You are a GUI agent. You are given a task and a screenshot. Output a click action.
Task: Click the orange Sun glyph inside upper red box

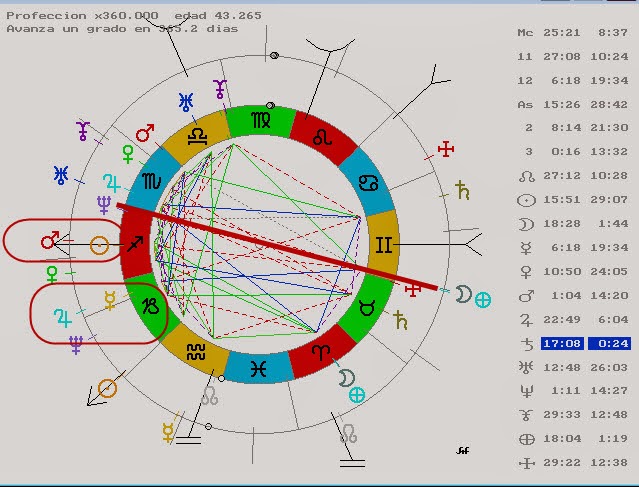pos(99,244)
